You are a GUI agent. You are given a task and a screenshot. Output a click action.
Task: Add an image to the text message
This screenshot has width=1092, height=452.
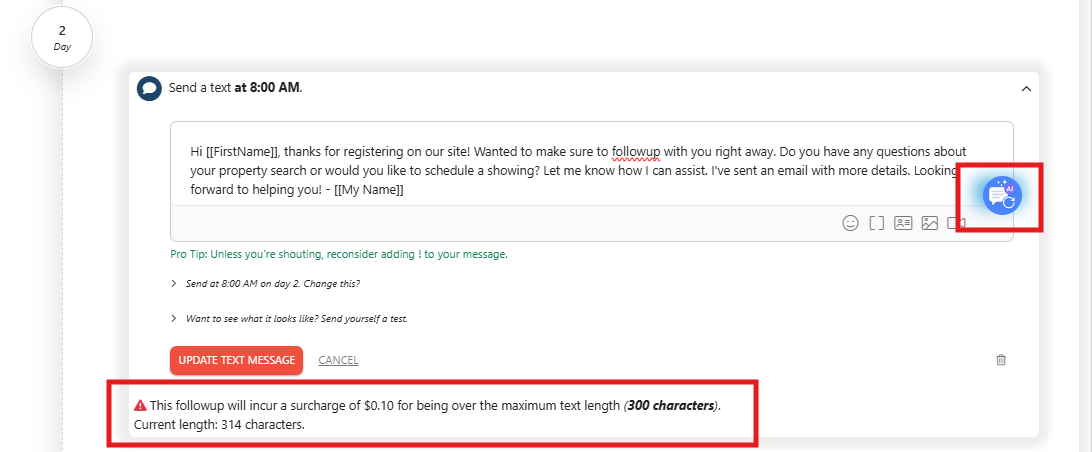930,223
